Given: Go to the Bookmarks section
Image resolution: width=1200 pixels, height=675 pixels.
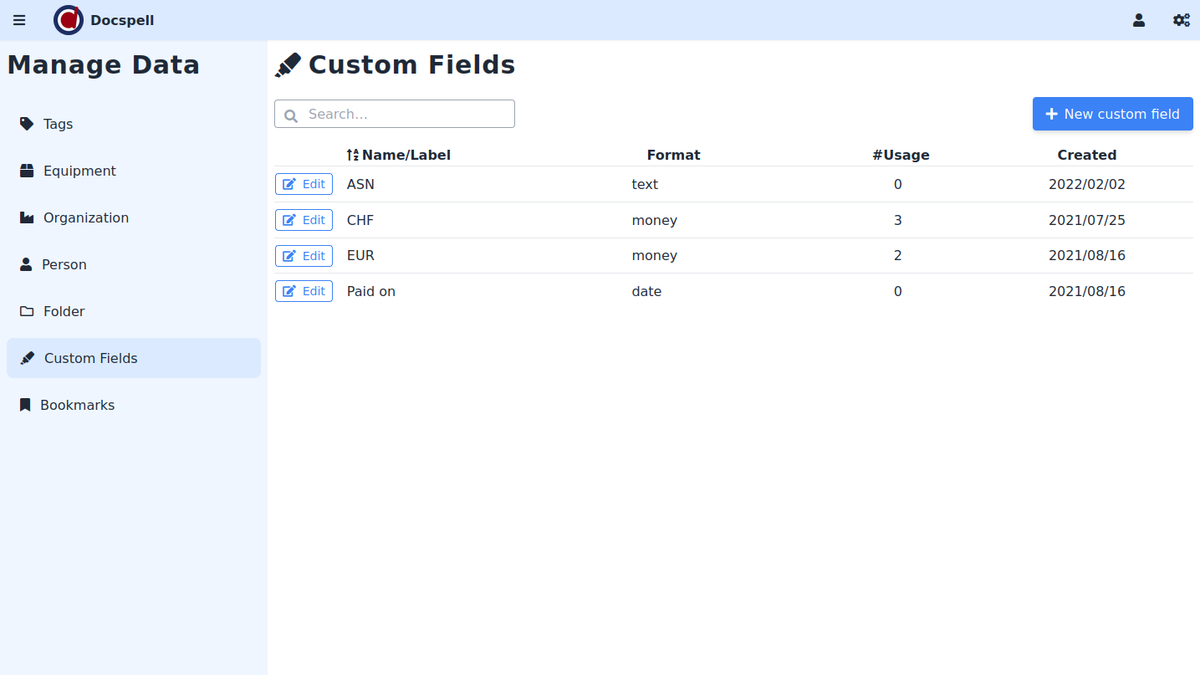Looking at the screenshot, I should (x=77, y=405).
